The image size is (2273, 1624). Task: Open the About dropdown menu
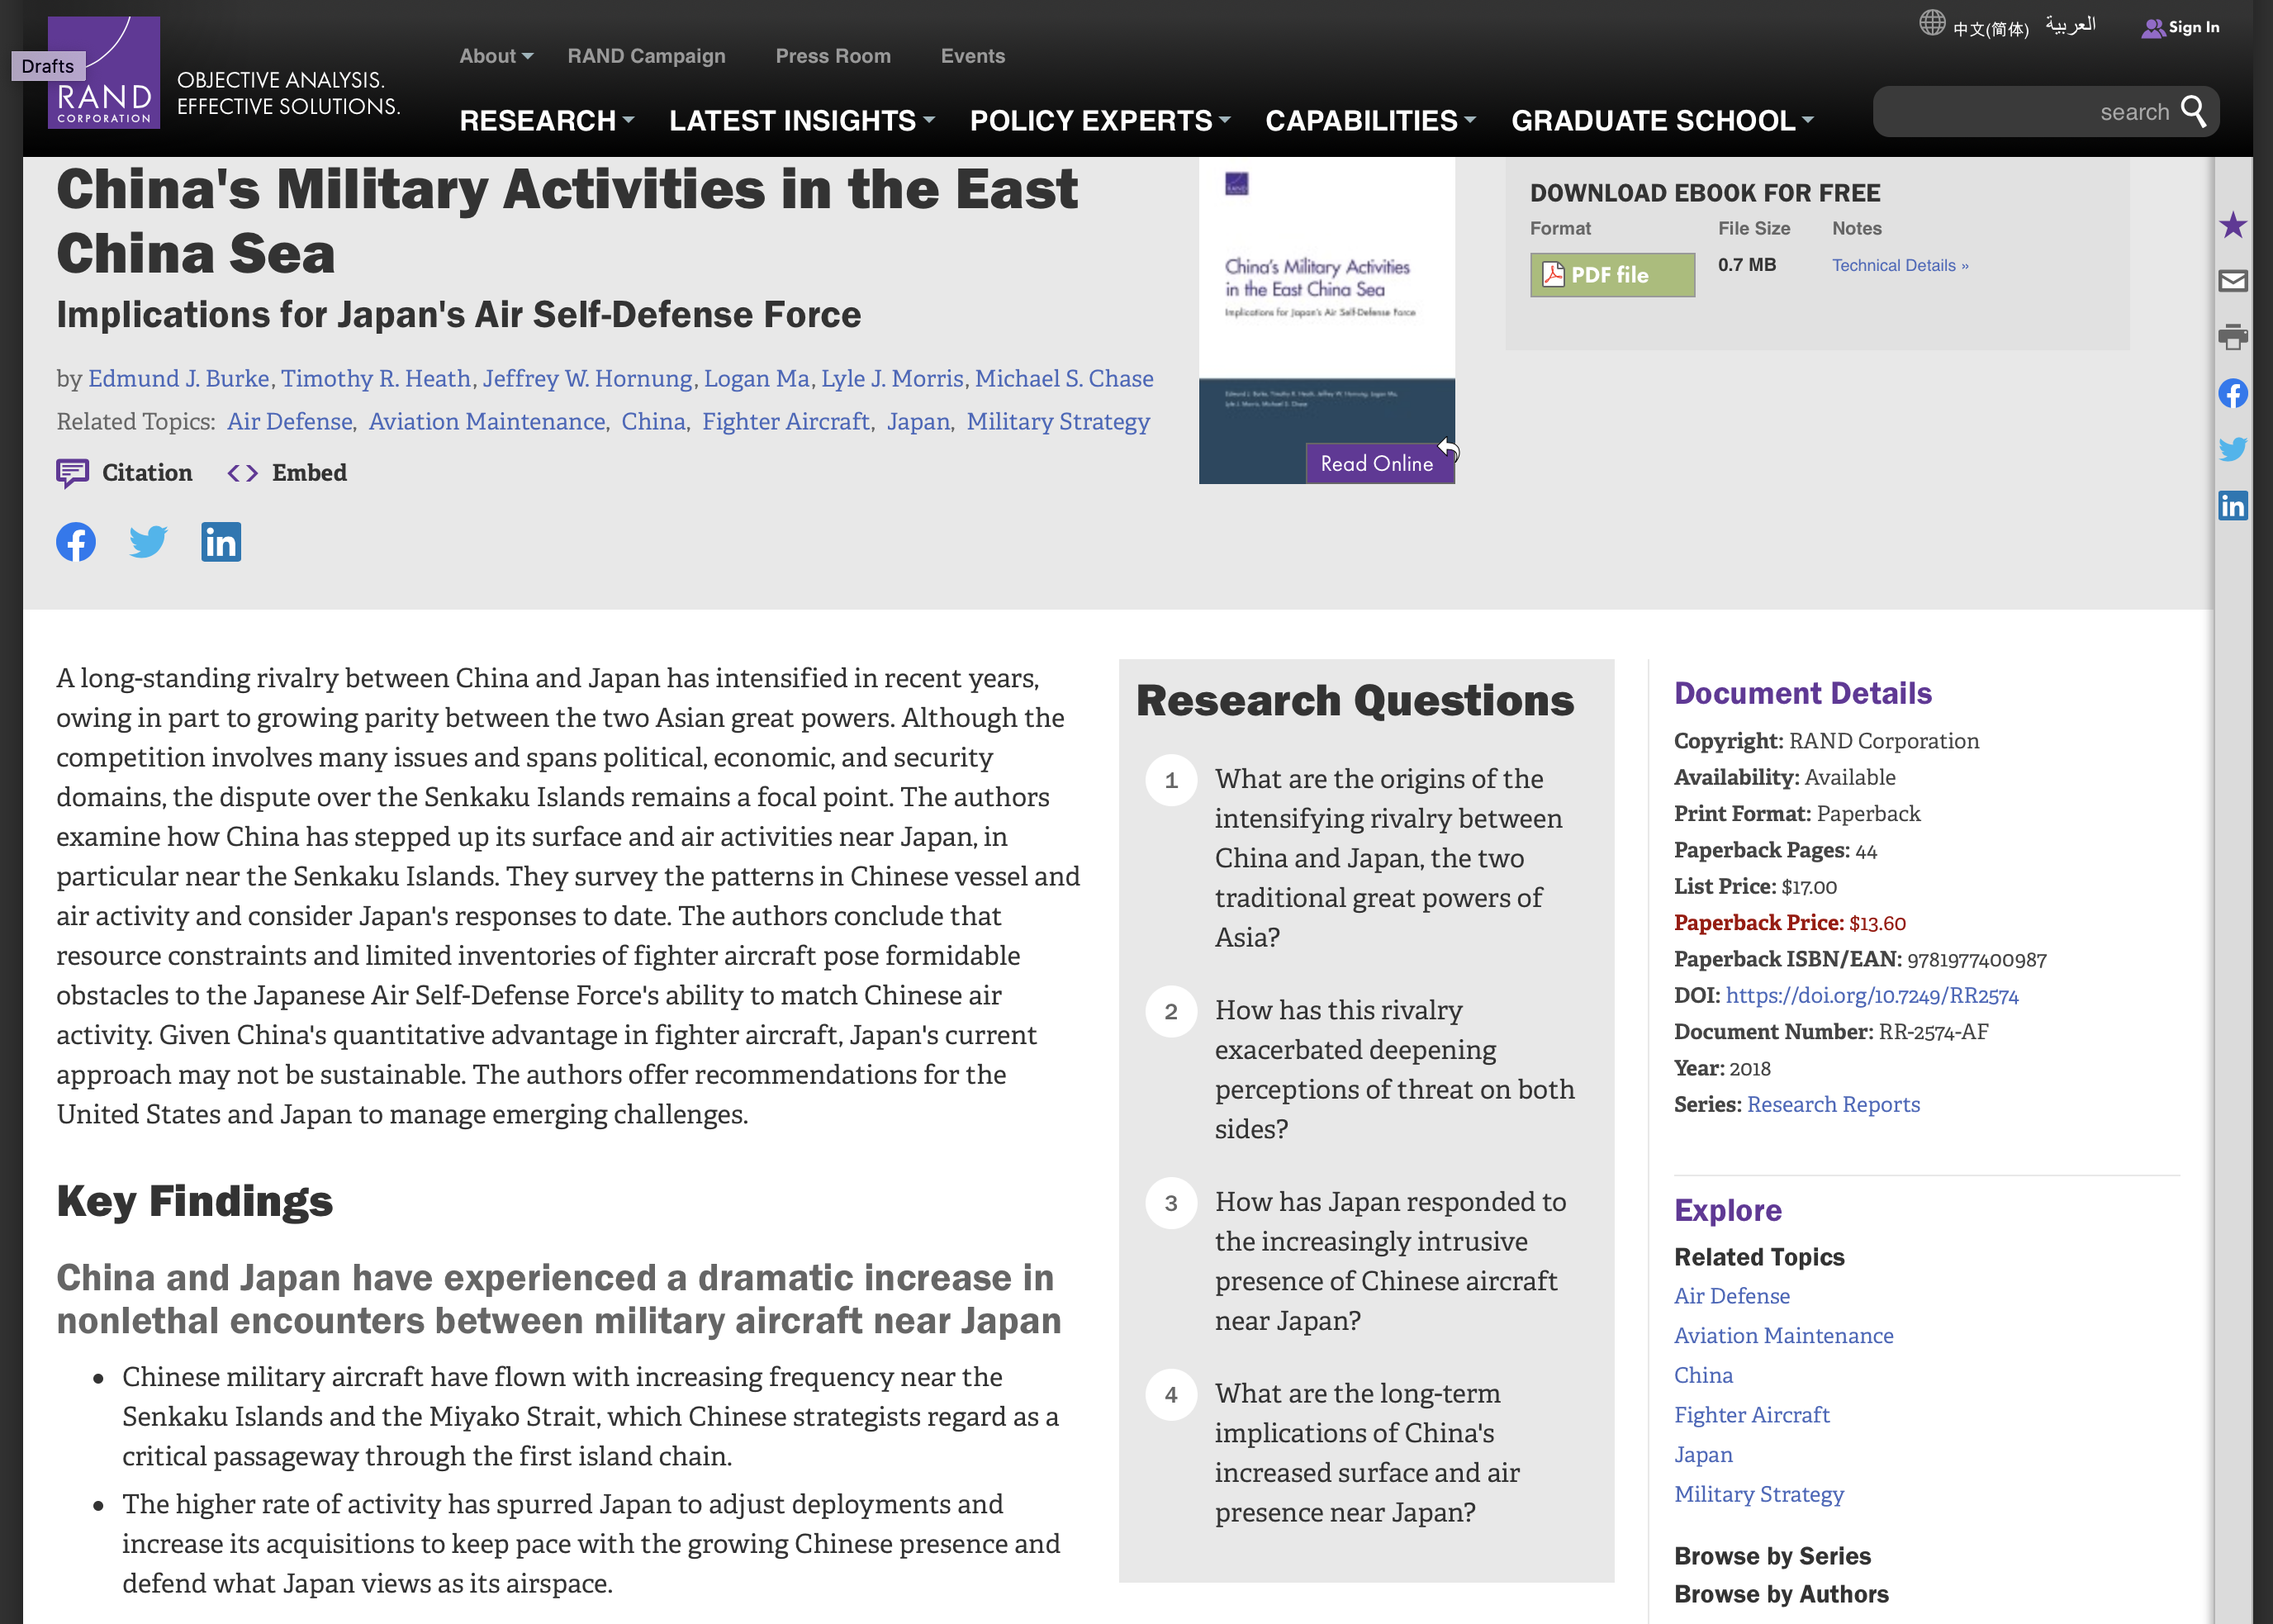(496, 56)
